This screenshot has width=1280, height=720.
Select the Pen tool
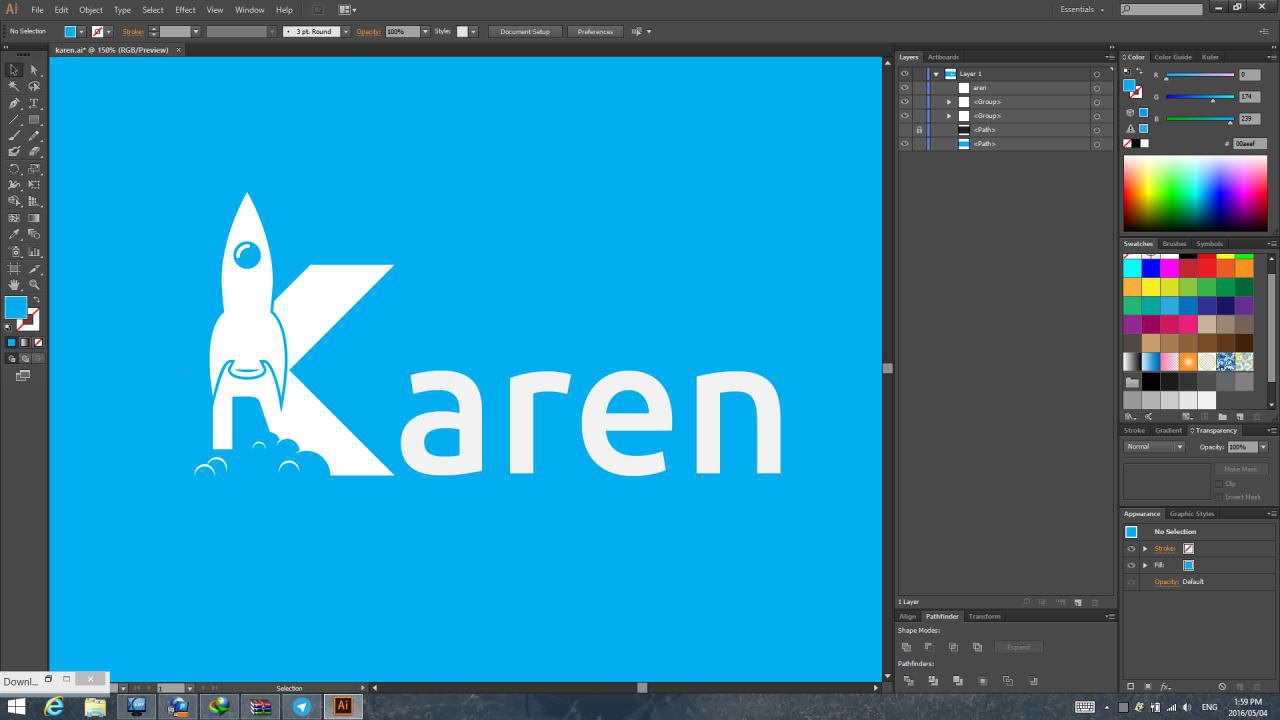click(14, 103)
